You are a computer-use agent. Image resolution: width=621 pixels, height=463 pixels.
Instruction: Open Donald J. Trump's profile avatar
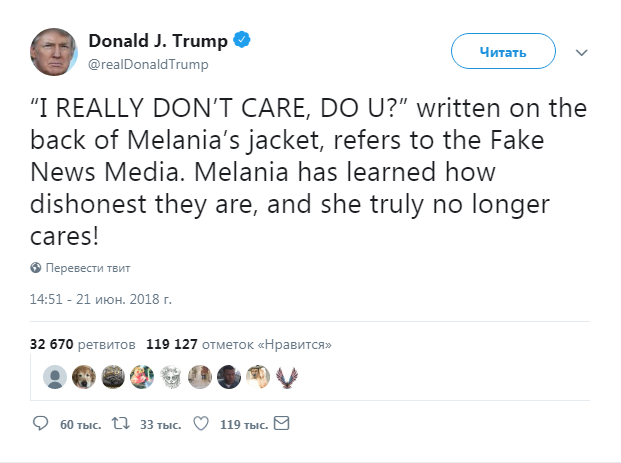pos(55,52)
